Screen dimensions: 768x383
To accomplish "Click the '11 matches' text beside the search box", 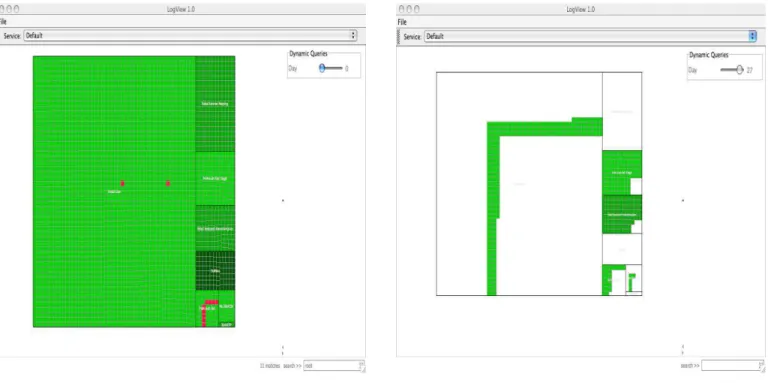I will click(270, 366).
